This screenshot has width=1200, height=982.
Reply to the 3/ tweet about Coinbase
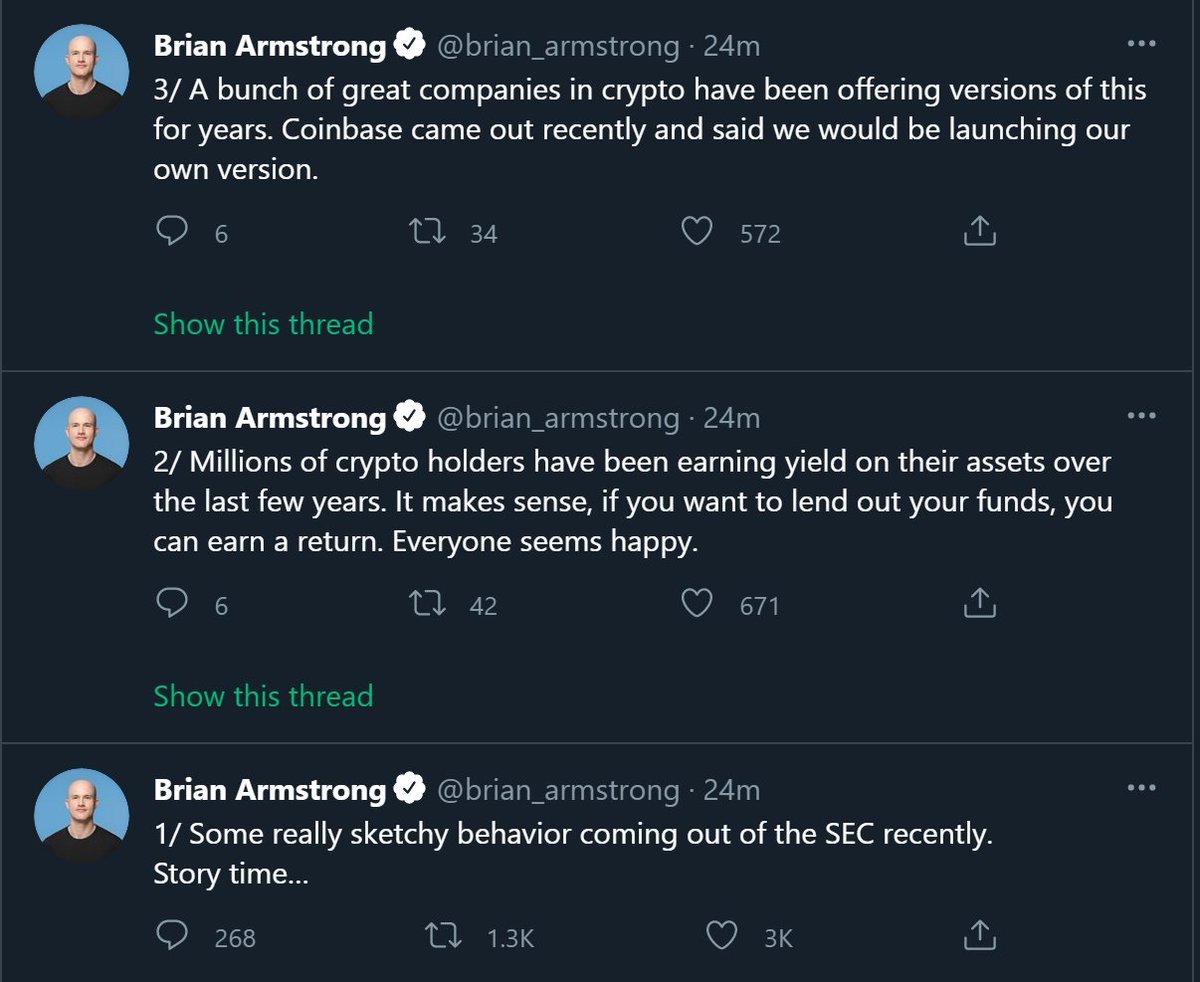coord(173,232)
